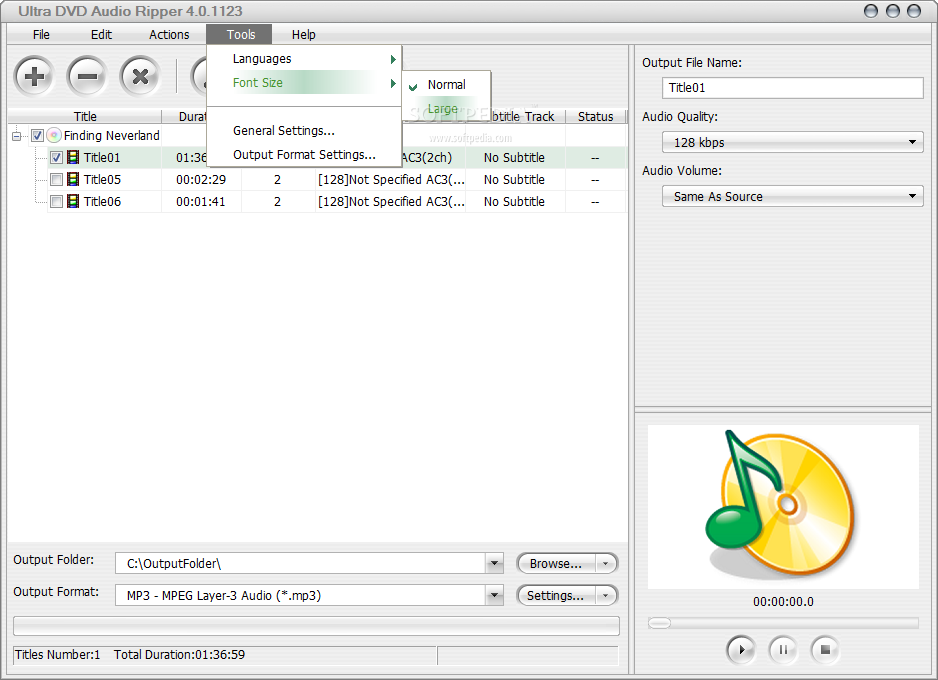Click the Status column header
This screenshot has height=680, width=938.
pos(595,117)
